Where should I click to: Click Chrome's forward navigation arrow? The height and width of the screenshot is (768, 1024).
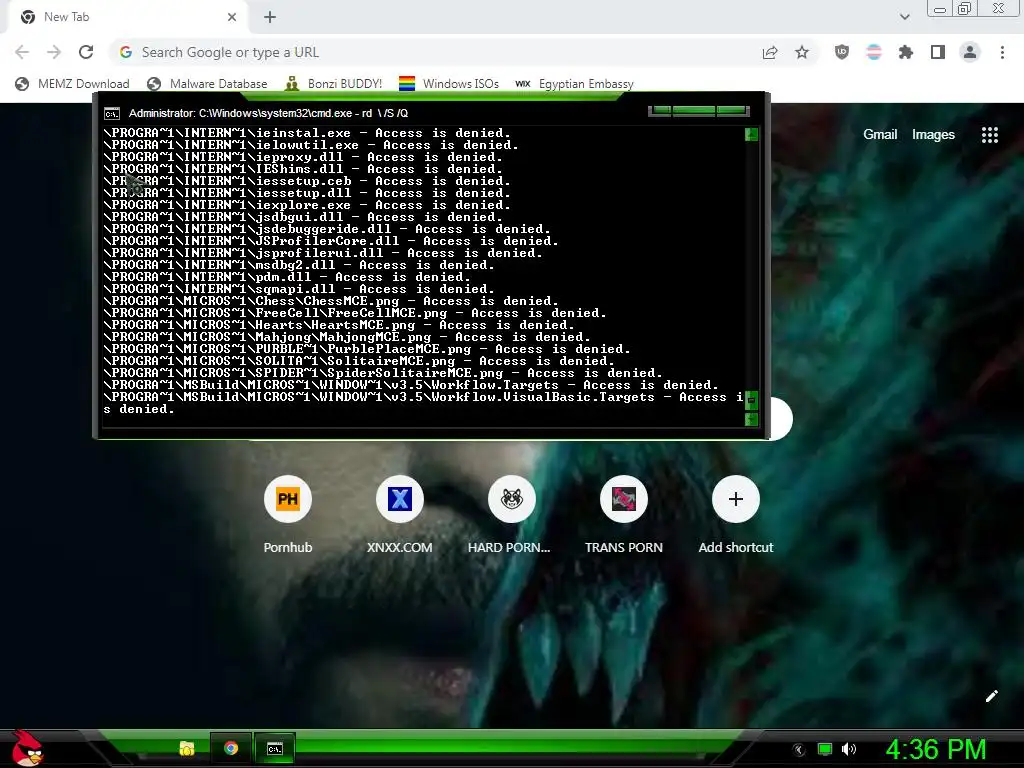tap(54, 52)
